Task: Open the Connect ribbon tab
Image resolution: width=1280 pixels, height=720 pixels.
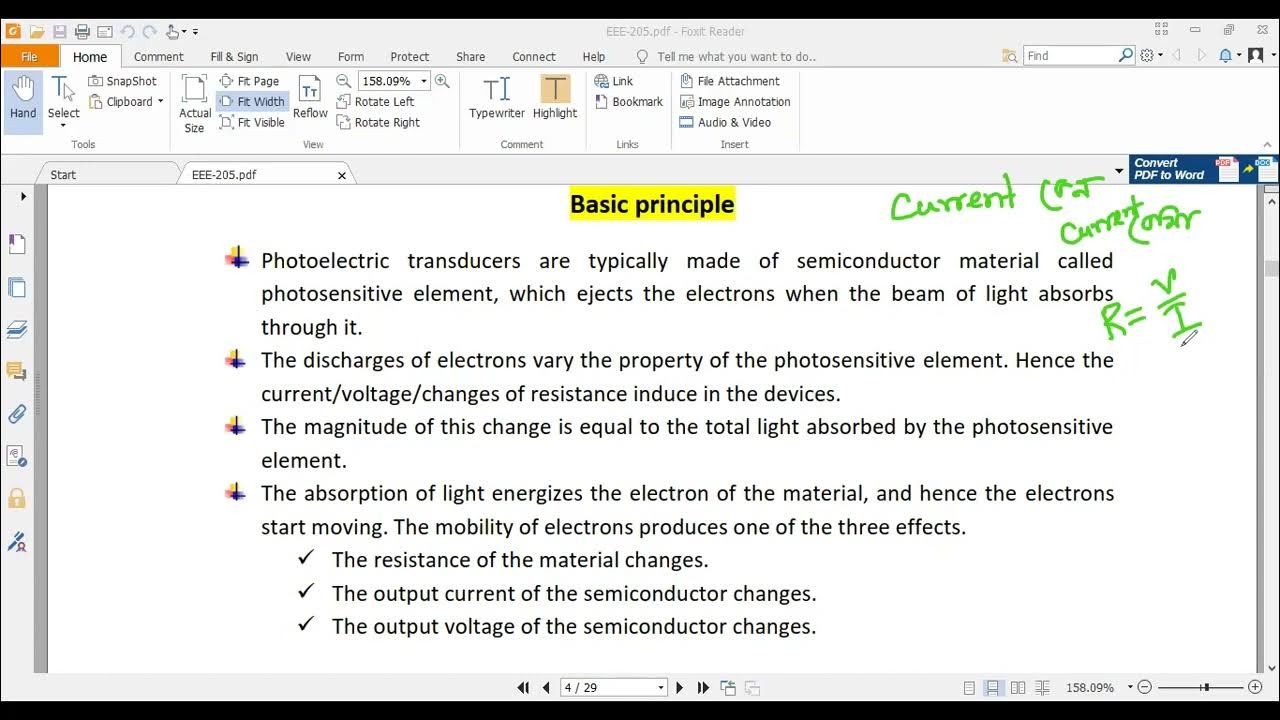Action: 534,57
